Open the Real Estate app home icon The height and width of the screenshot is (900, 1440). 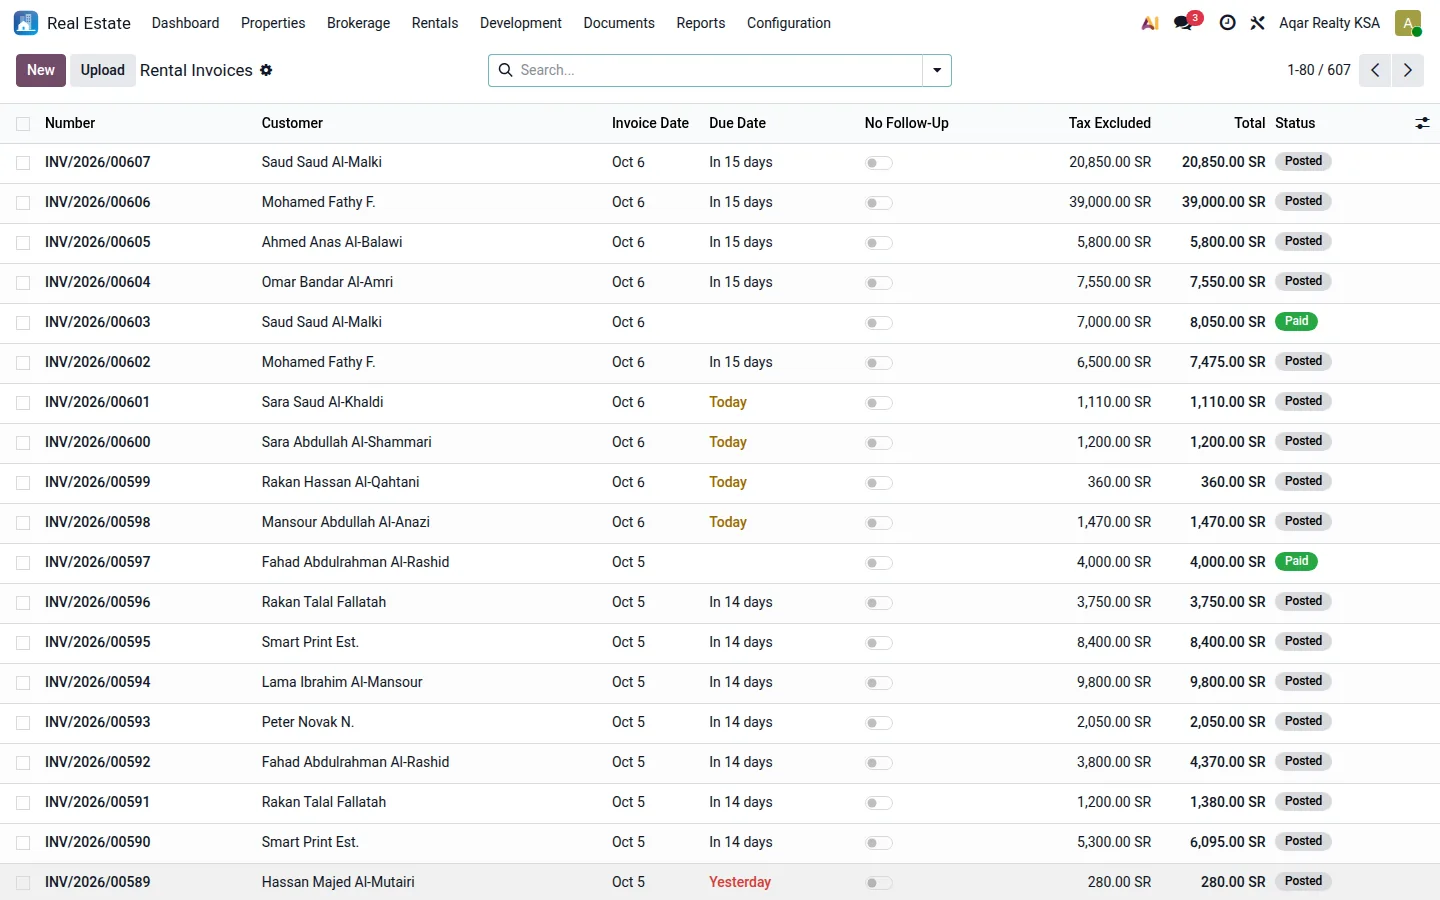[x=26, y=23]
